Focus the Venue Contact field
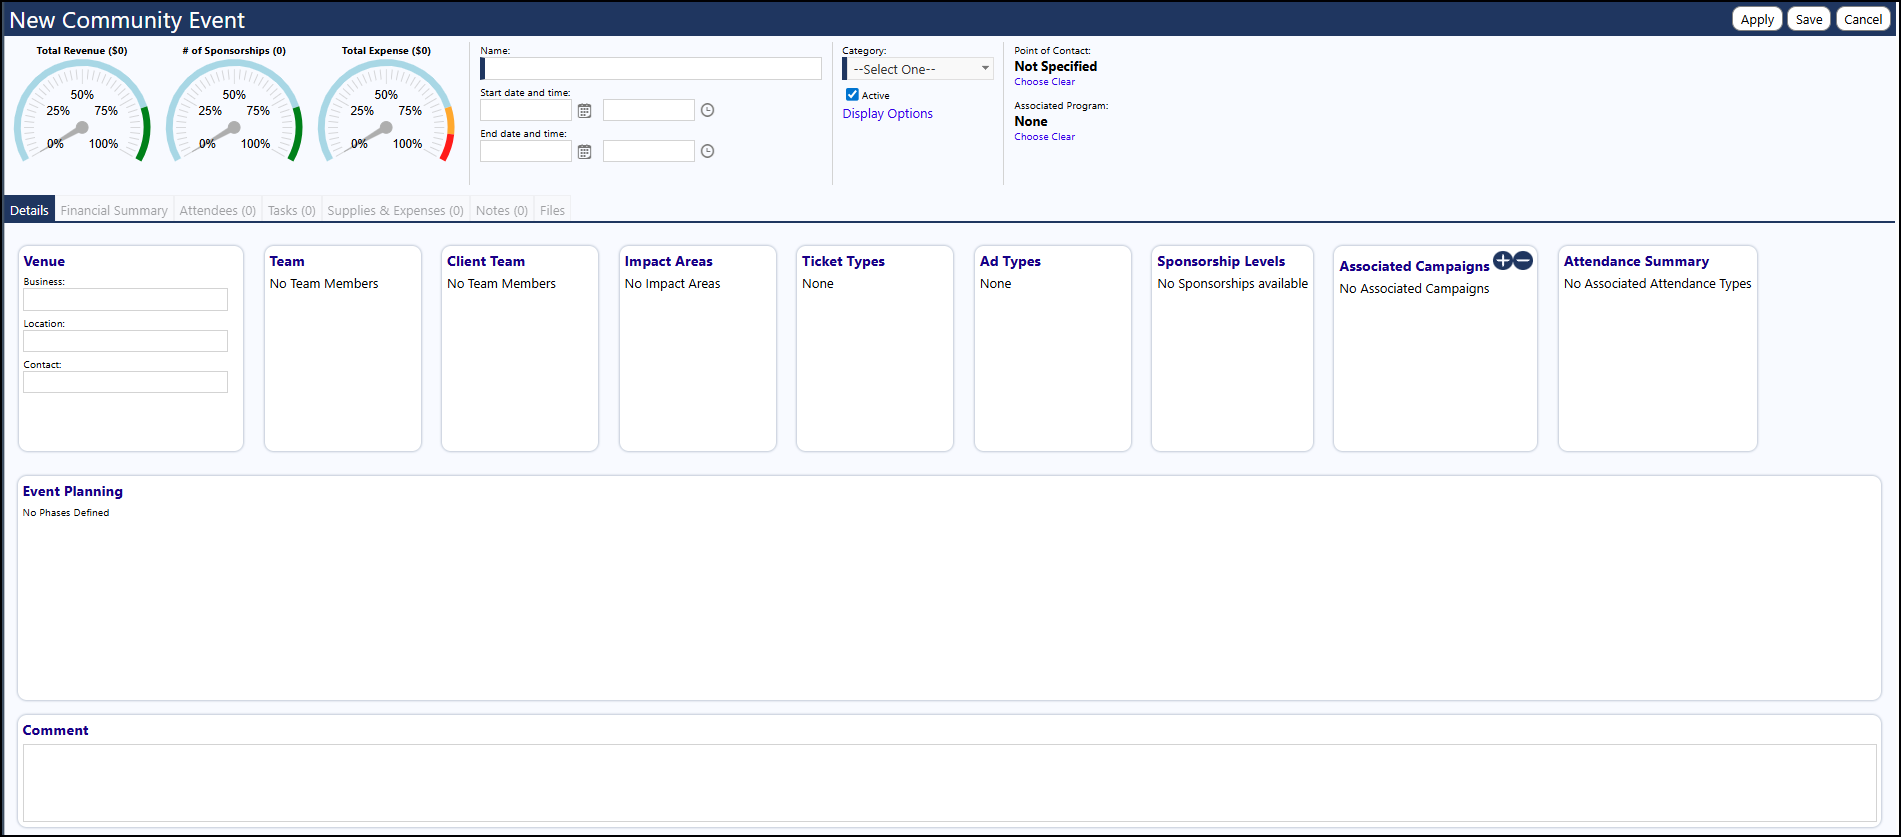Screen dimensions: 1901x837 point(126,382)
